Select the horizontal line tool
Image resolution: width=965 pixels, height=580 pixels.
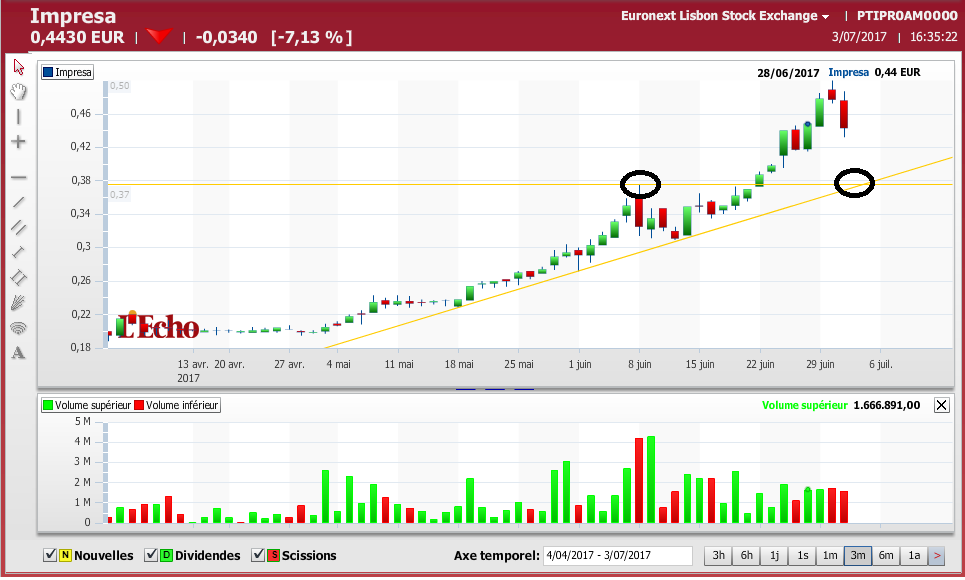click(18, 177)
